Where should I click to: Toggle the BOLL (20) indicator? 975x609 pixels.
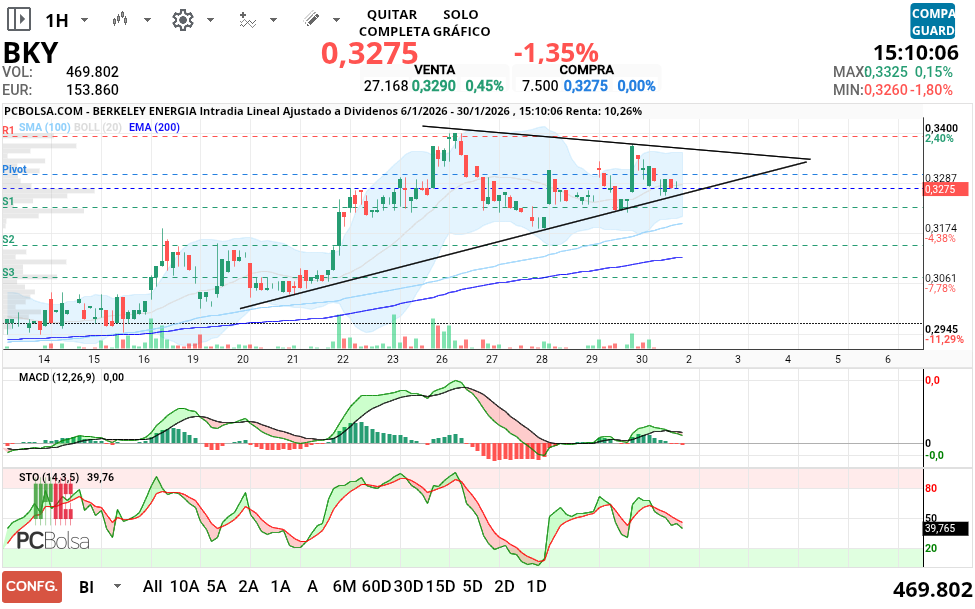tap(98, 127)
